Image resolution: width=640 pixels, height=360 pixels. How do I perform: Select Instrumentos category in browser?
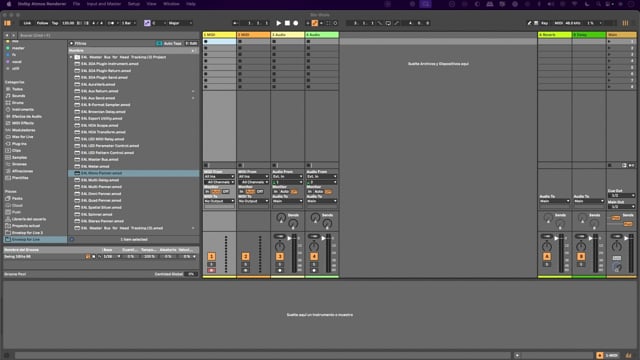(x=22, y=109)
